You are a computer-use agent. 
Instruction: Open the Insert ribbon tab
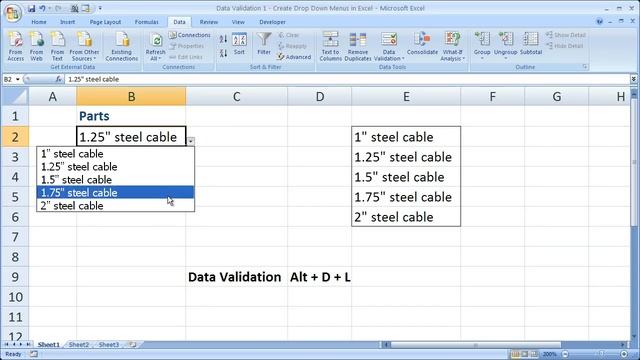(x=67, y=22)
